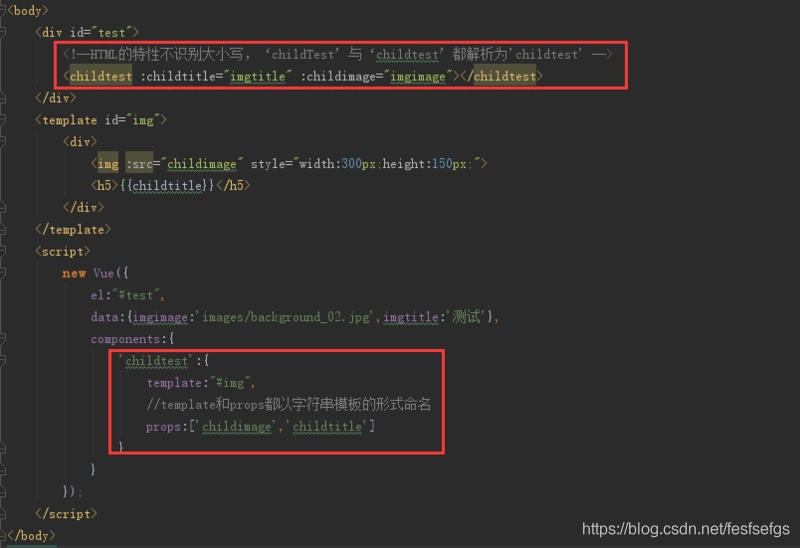The image size is (800, 548).
Task: Click the el:"#test" option
Action: pos(127,295)
